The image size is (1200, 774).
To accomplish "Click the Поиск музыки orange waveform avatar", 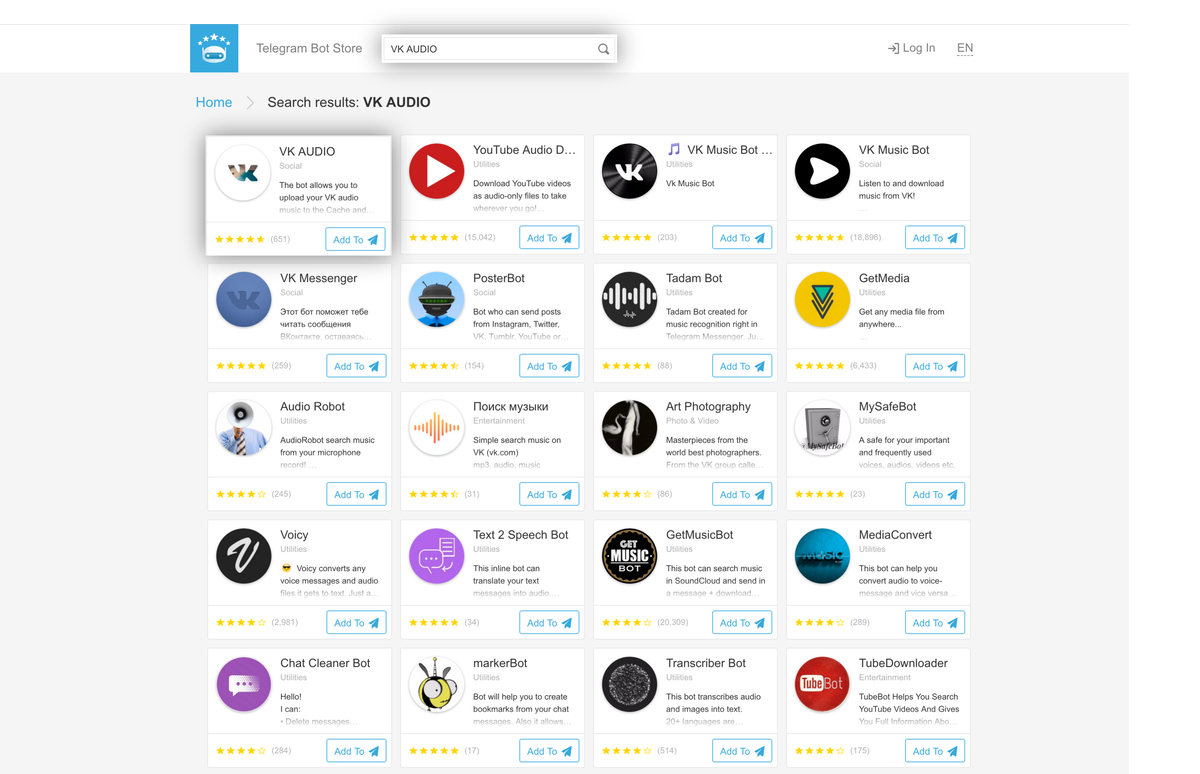I will click(x=436, y=427).
